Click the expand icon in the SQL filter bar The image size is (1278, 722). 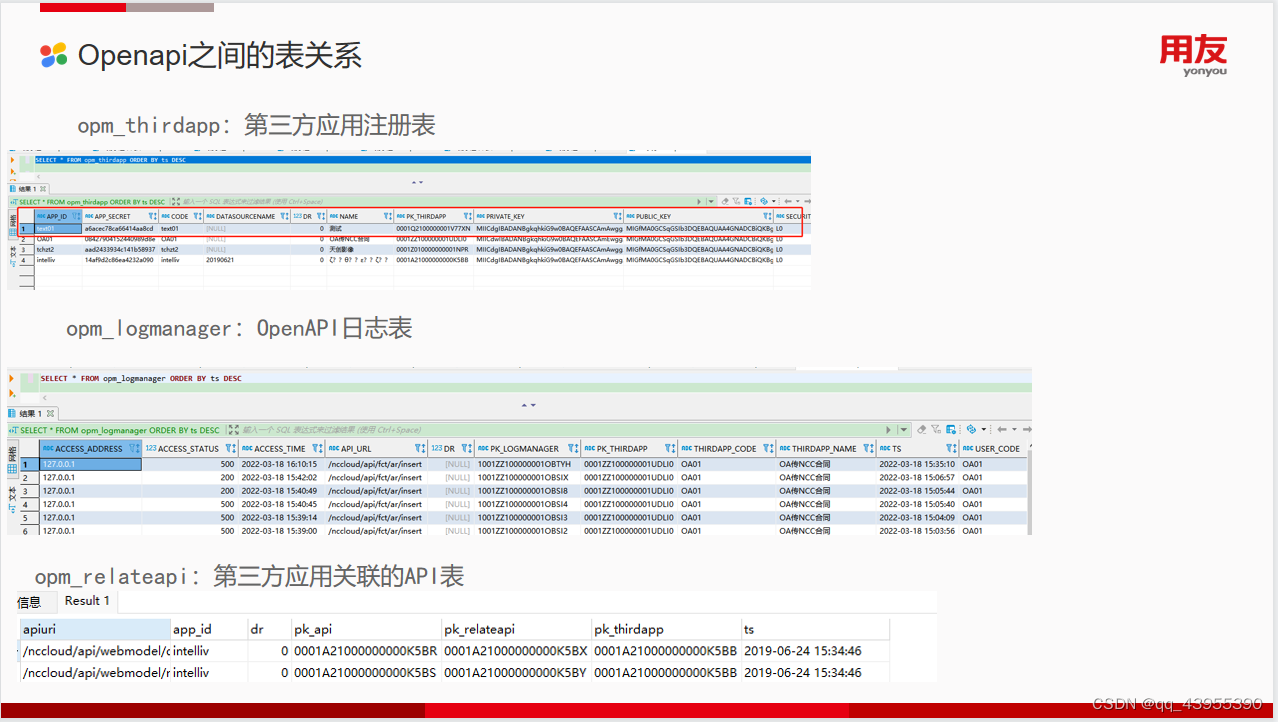(233, 429)
